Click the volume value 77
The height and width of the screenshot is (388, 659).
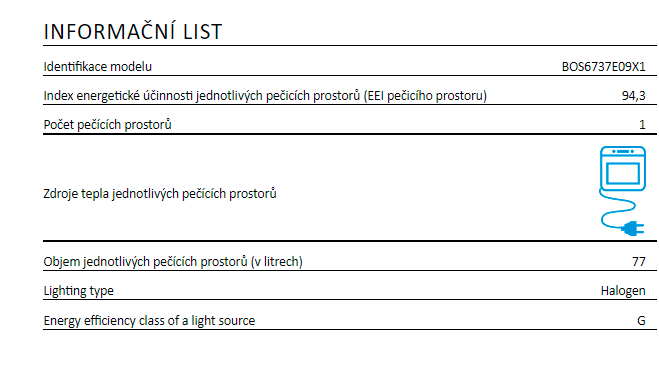[639, 262]
